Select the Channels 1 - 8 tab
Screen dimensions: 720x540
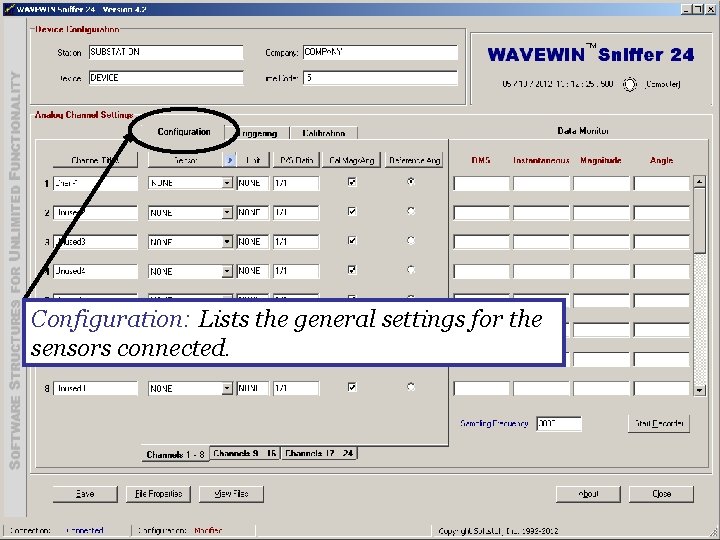point(175,455)
